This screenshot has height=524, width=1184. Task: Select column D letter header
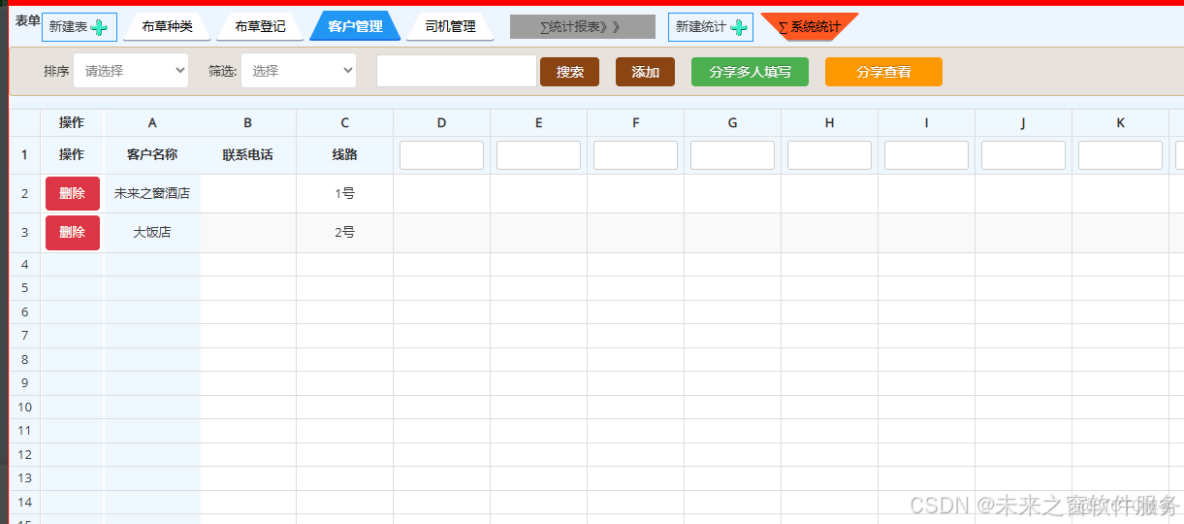[x=442, y=122]
